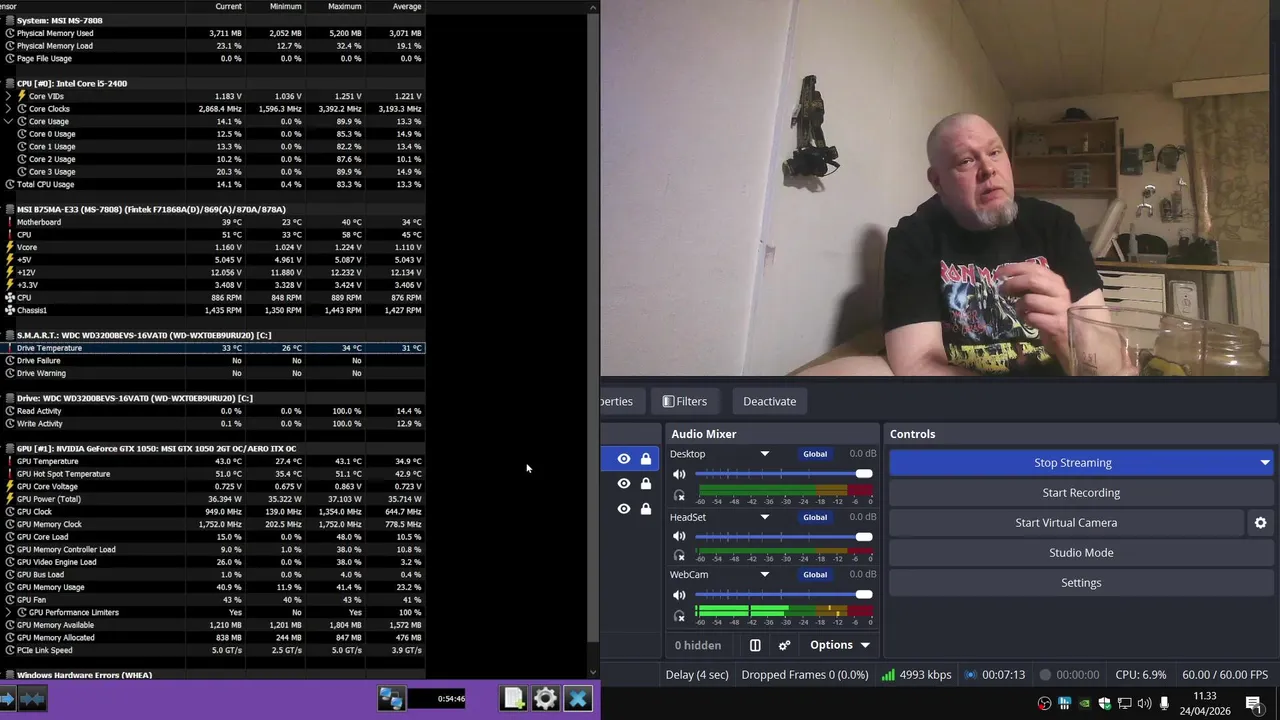Image resolution: width=1280 pixels, height=720 pixels.
Task: Click the thermometer icon on GPU Temperature row
Action: [x=10, y=461]
